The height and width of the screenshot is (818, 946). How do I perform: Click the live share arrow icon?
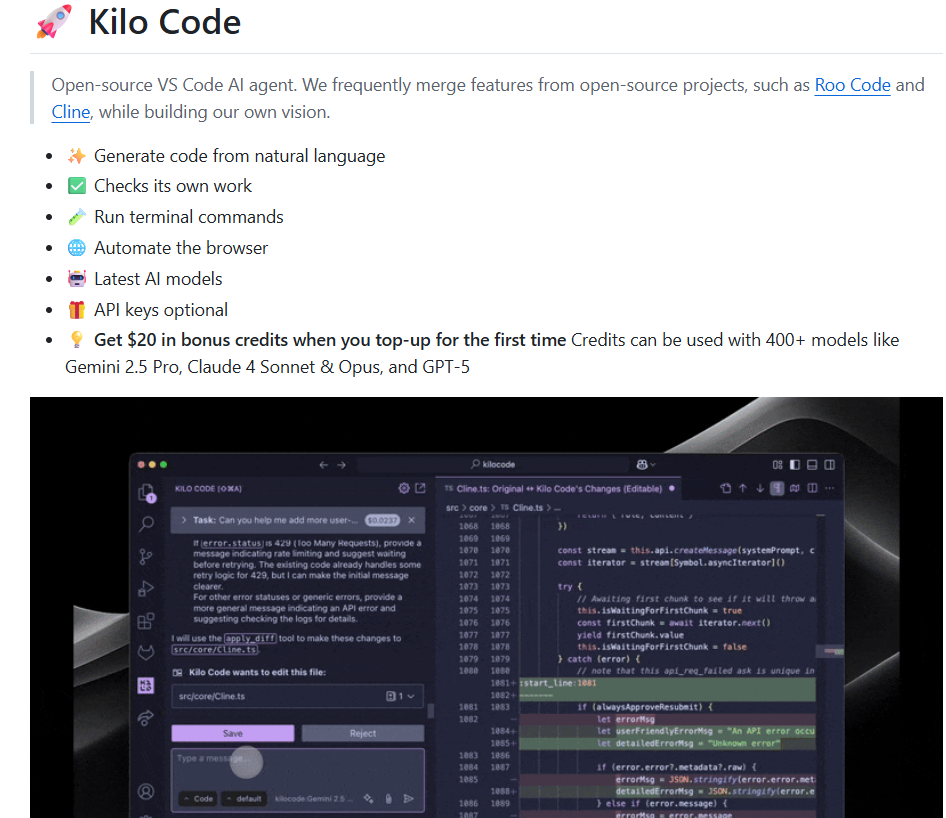pos(146,717)
